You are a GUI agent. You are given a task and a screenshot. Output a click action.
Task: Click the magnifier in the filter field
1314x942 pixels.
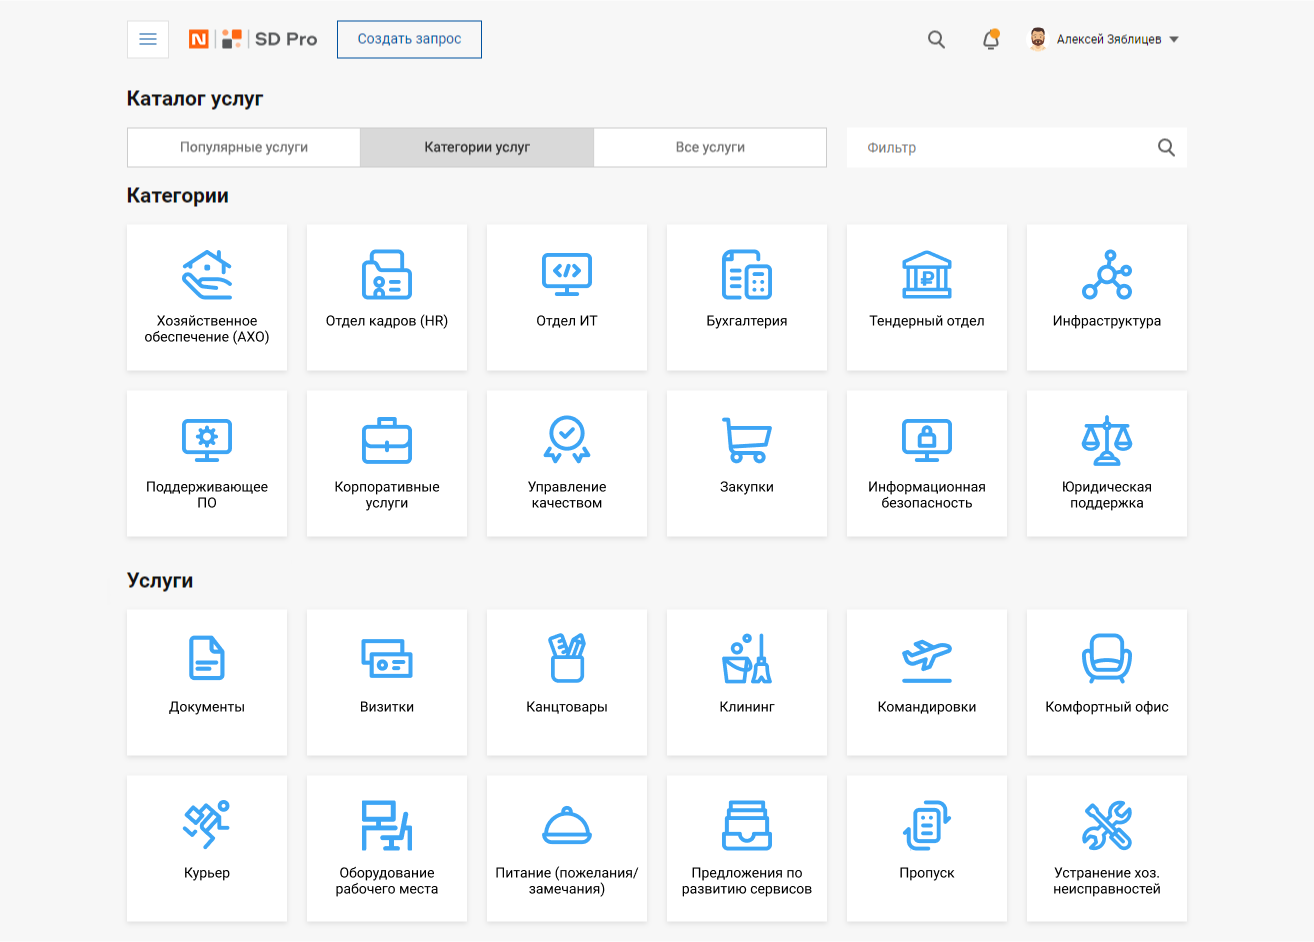(x=1166, y=147)
